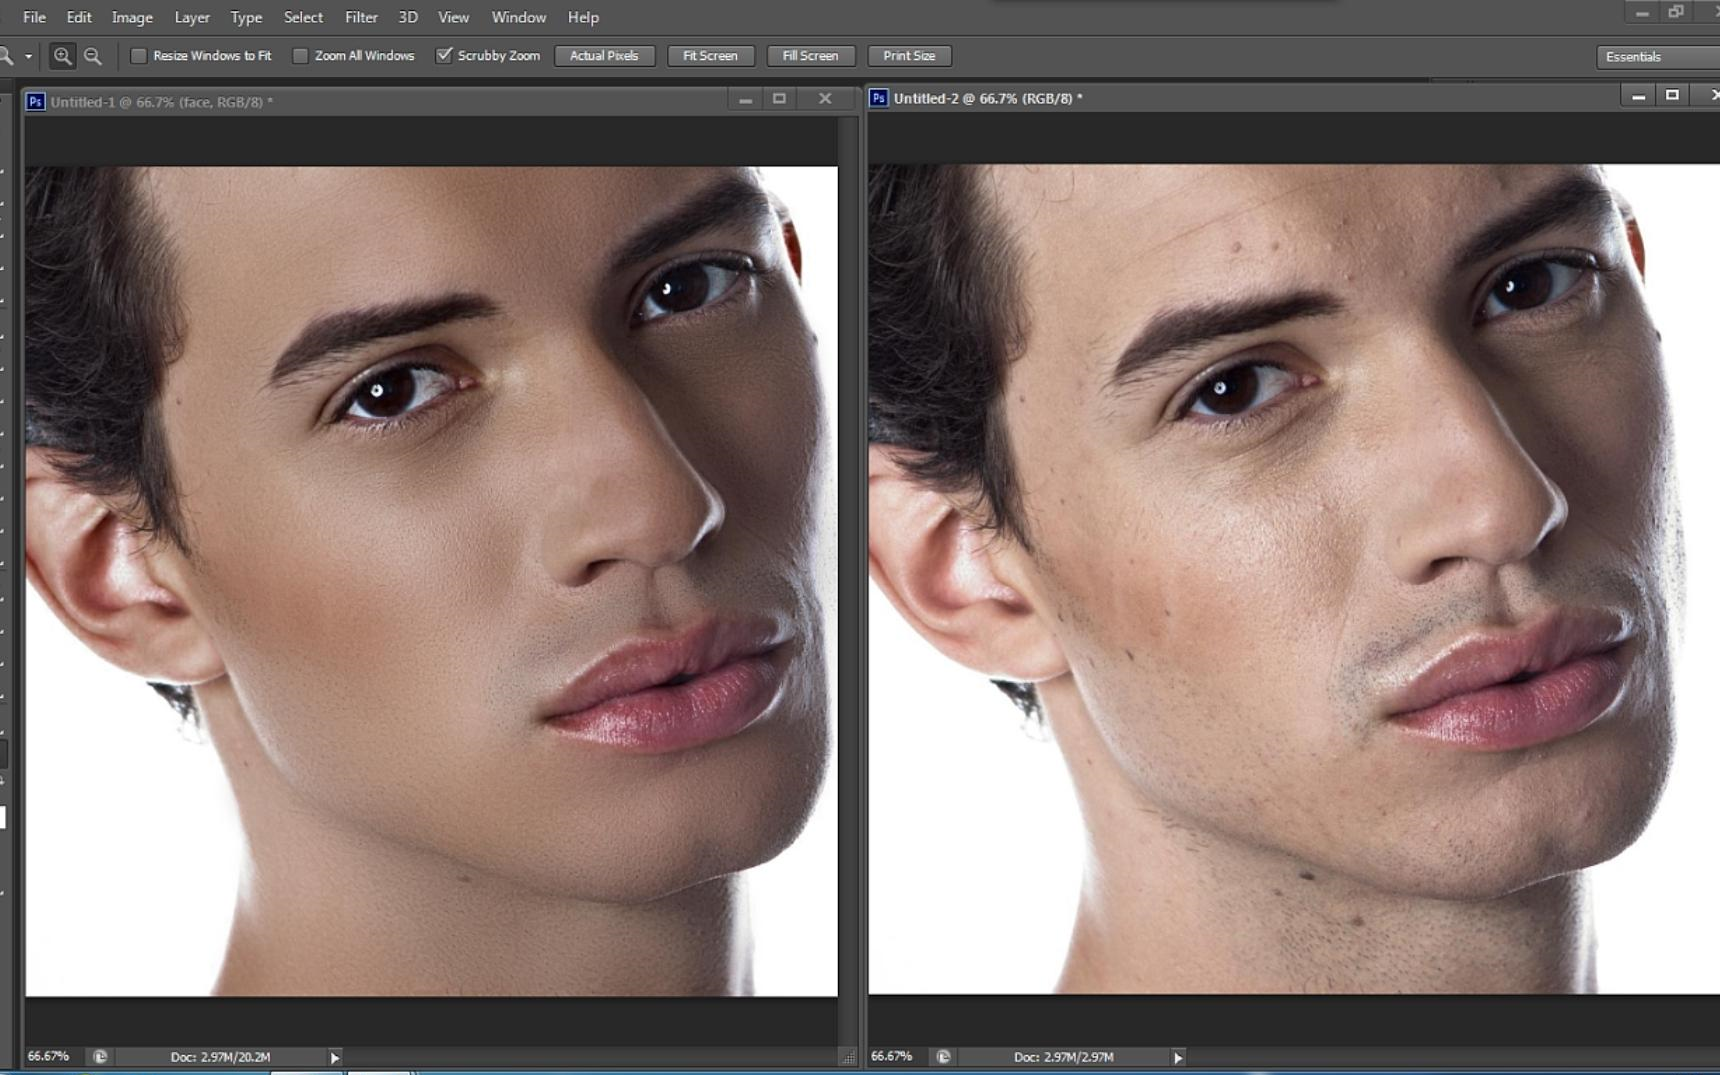Click the retouched face image in Untitled-1
Viewport: 1720px width, 1075px height.
431,581
